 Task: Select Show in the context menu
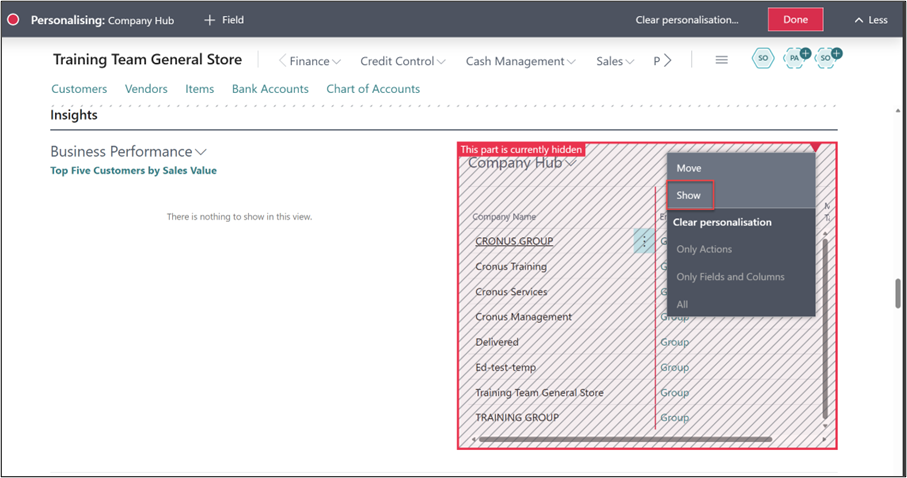(x=689, y=195)
